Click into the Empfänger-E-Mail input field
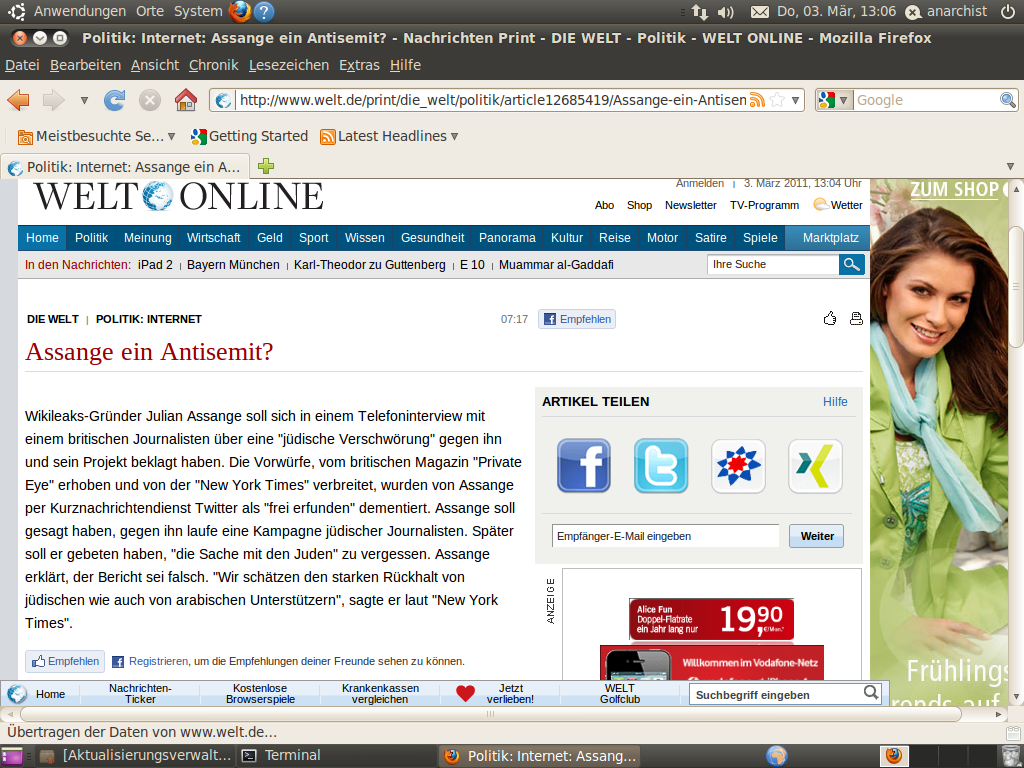 tap(665, 536)
